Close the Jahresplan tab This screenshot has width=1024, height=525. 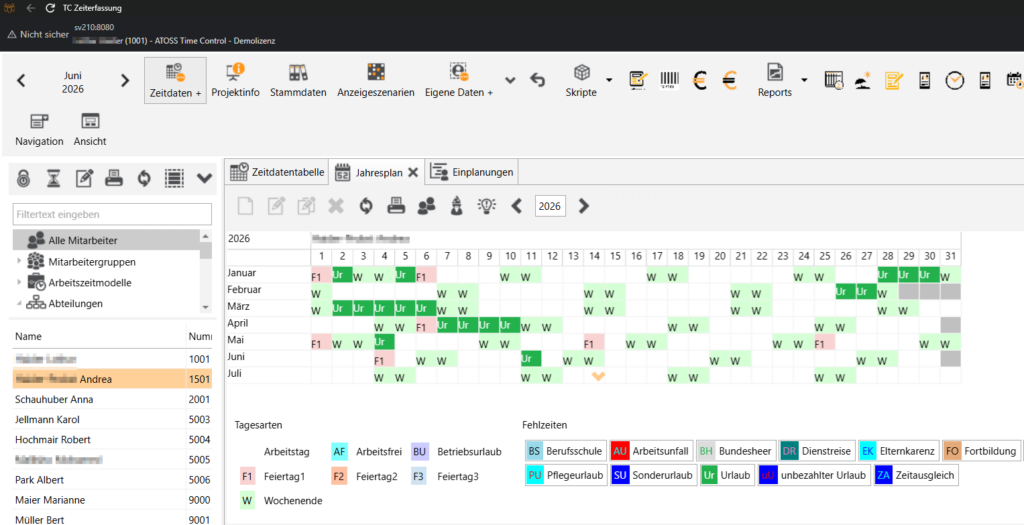[x=413, y=172]
